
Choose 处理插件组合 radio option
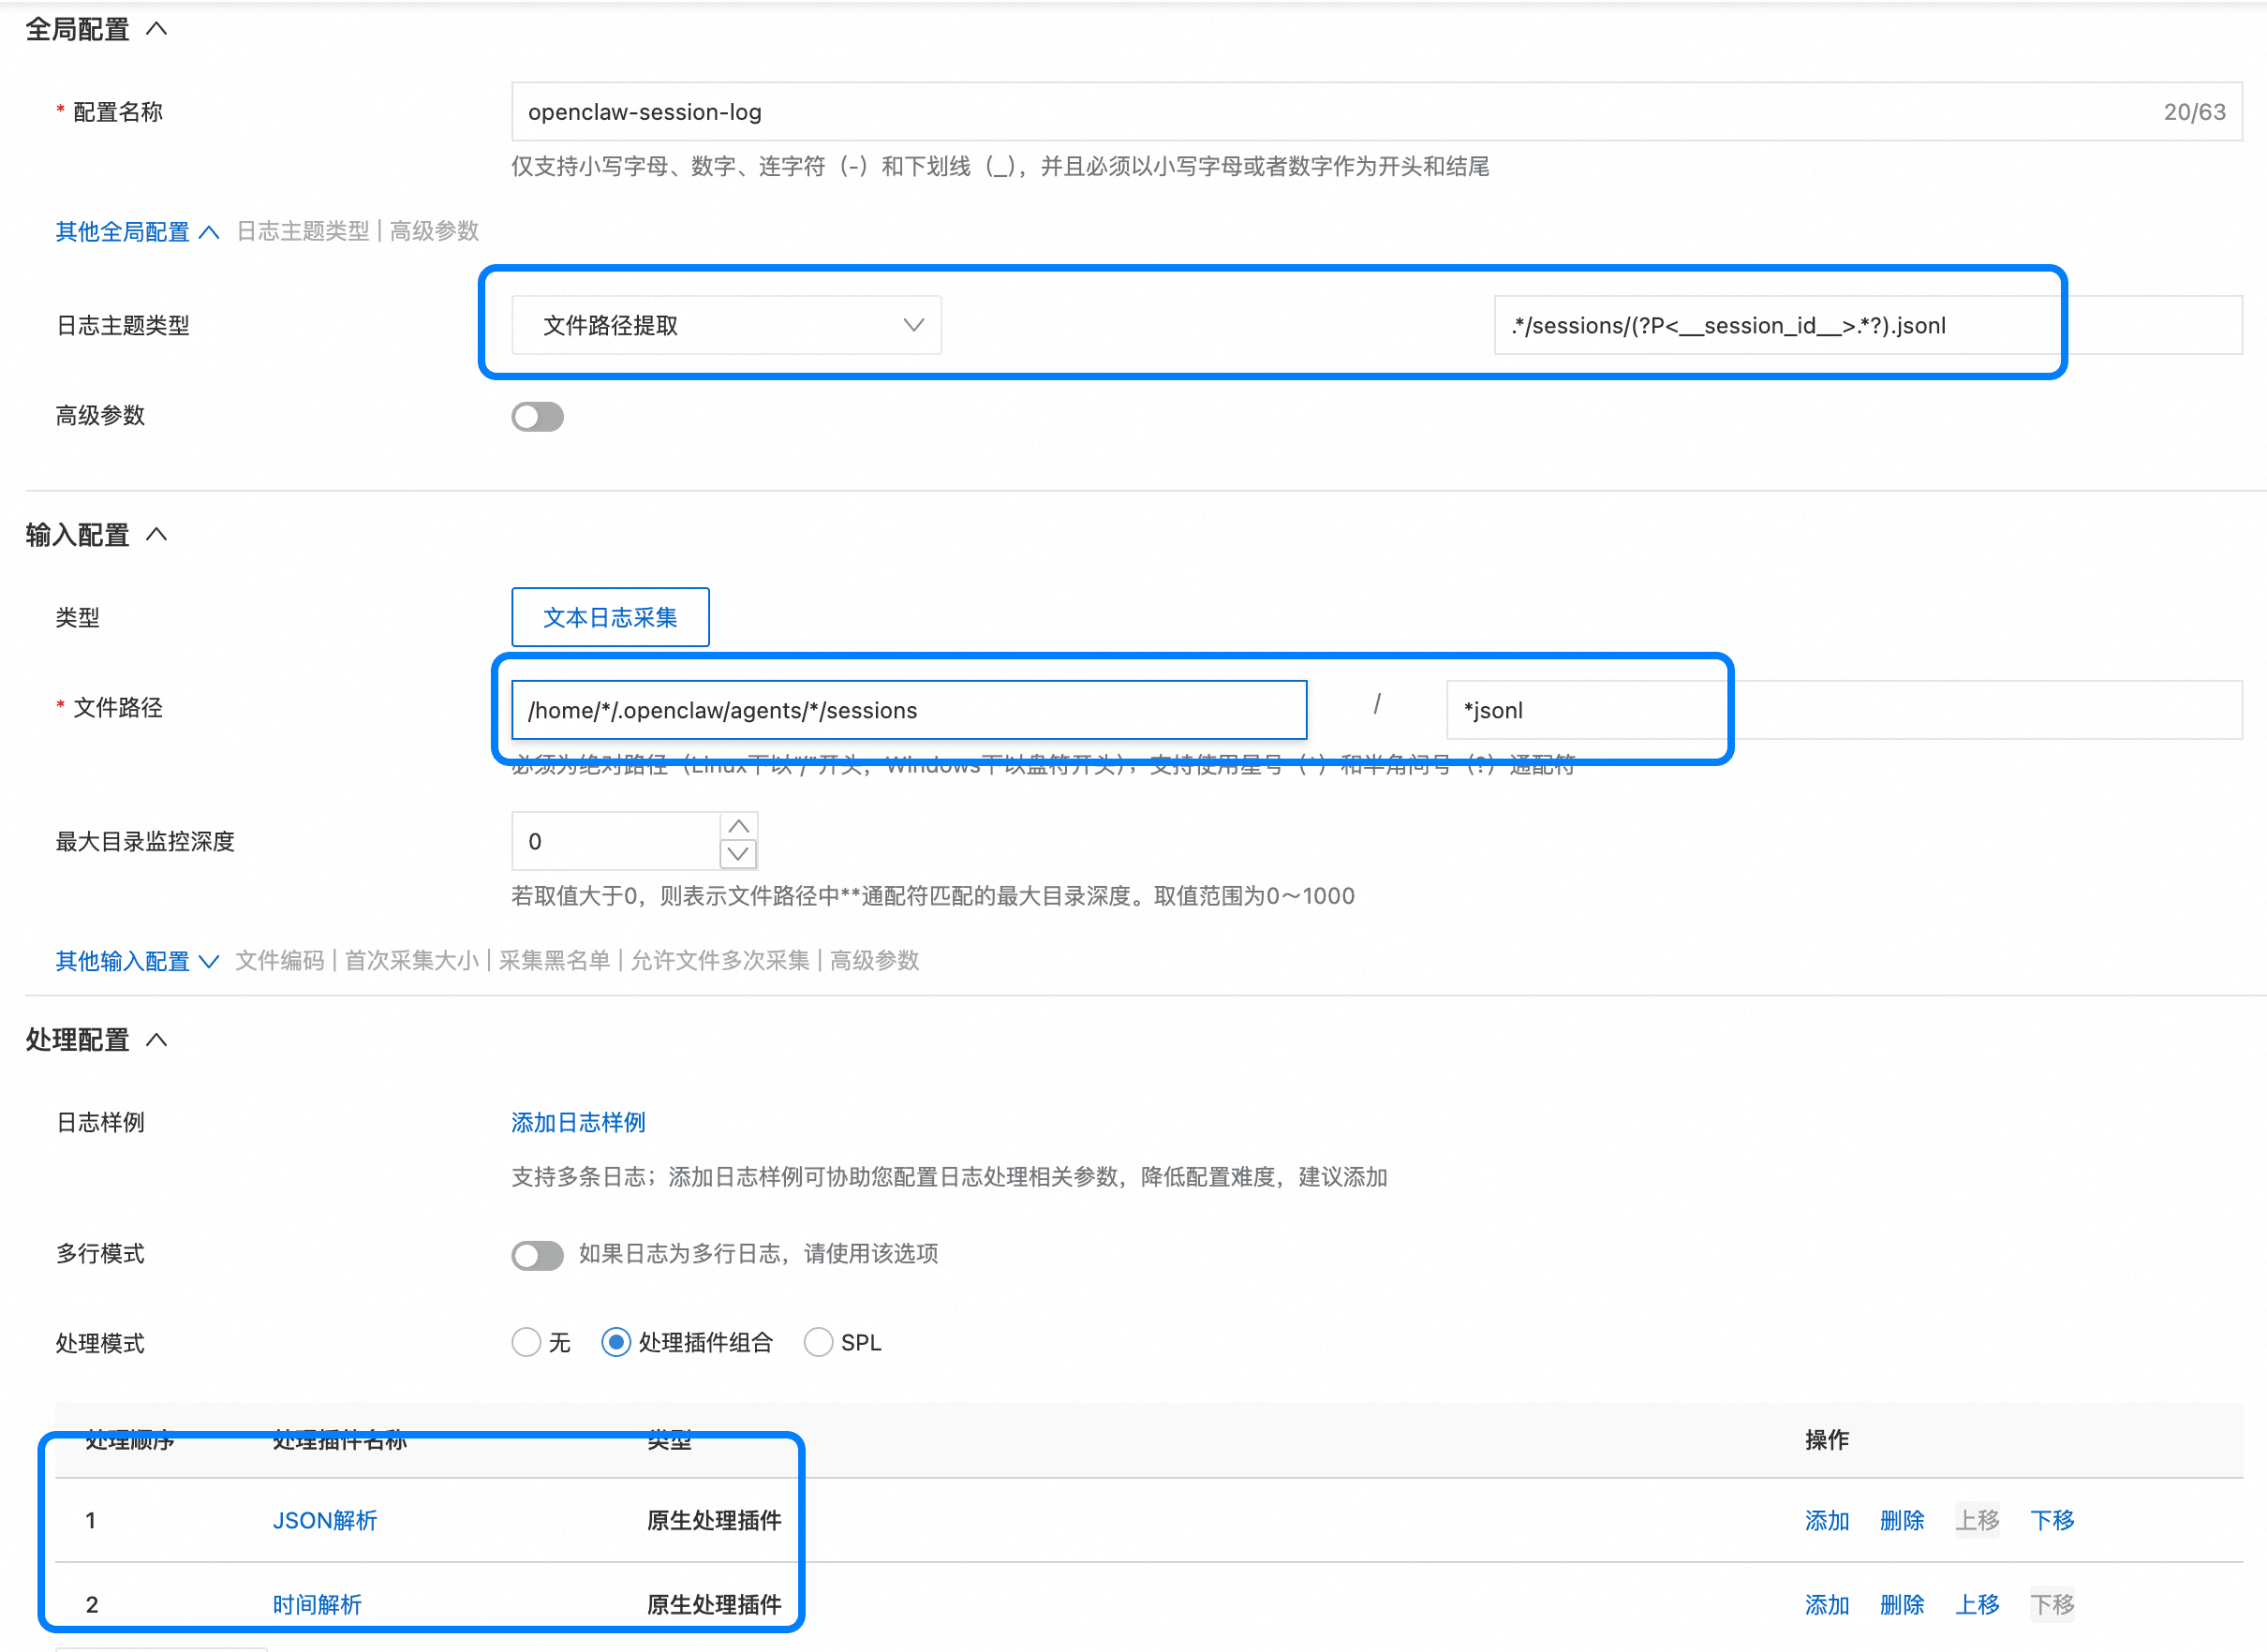[x=616, y=1342]
